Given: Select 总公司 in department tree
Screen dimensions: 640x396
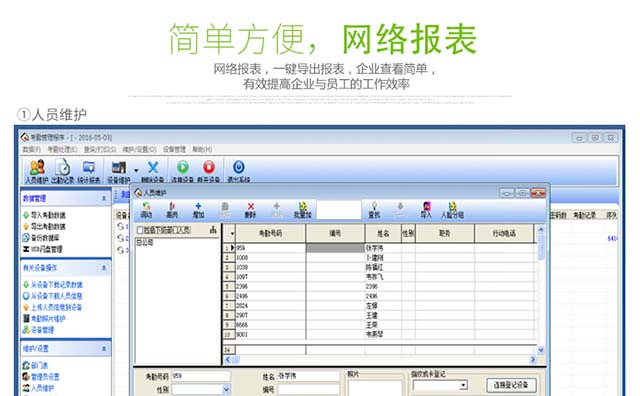Looking at the screenshot, I should click(x=144, y=242).
